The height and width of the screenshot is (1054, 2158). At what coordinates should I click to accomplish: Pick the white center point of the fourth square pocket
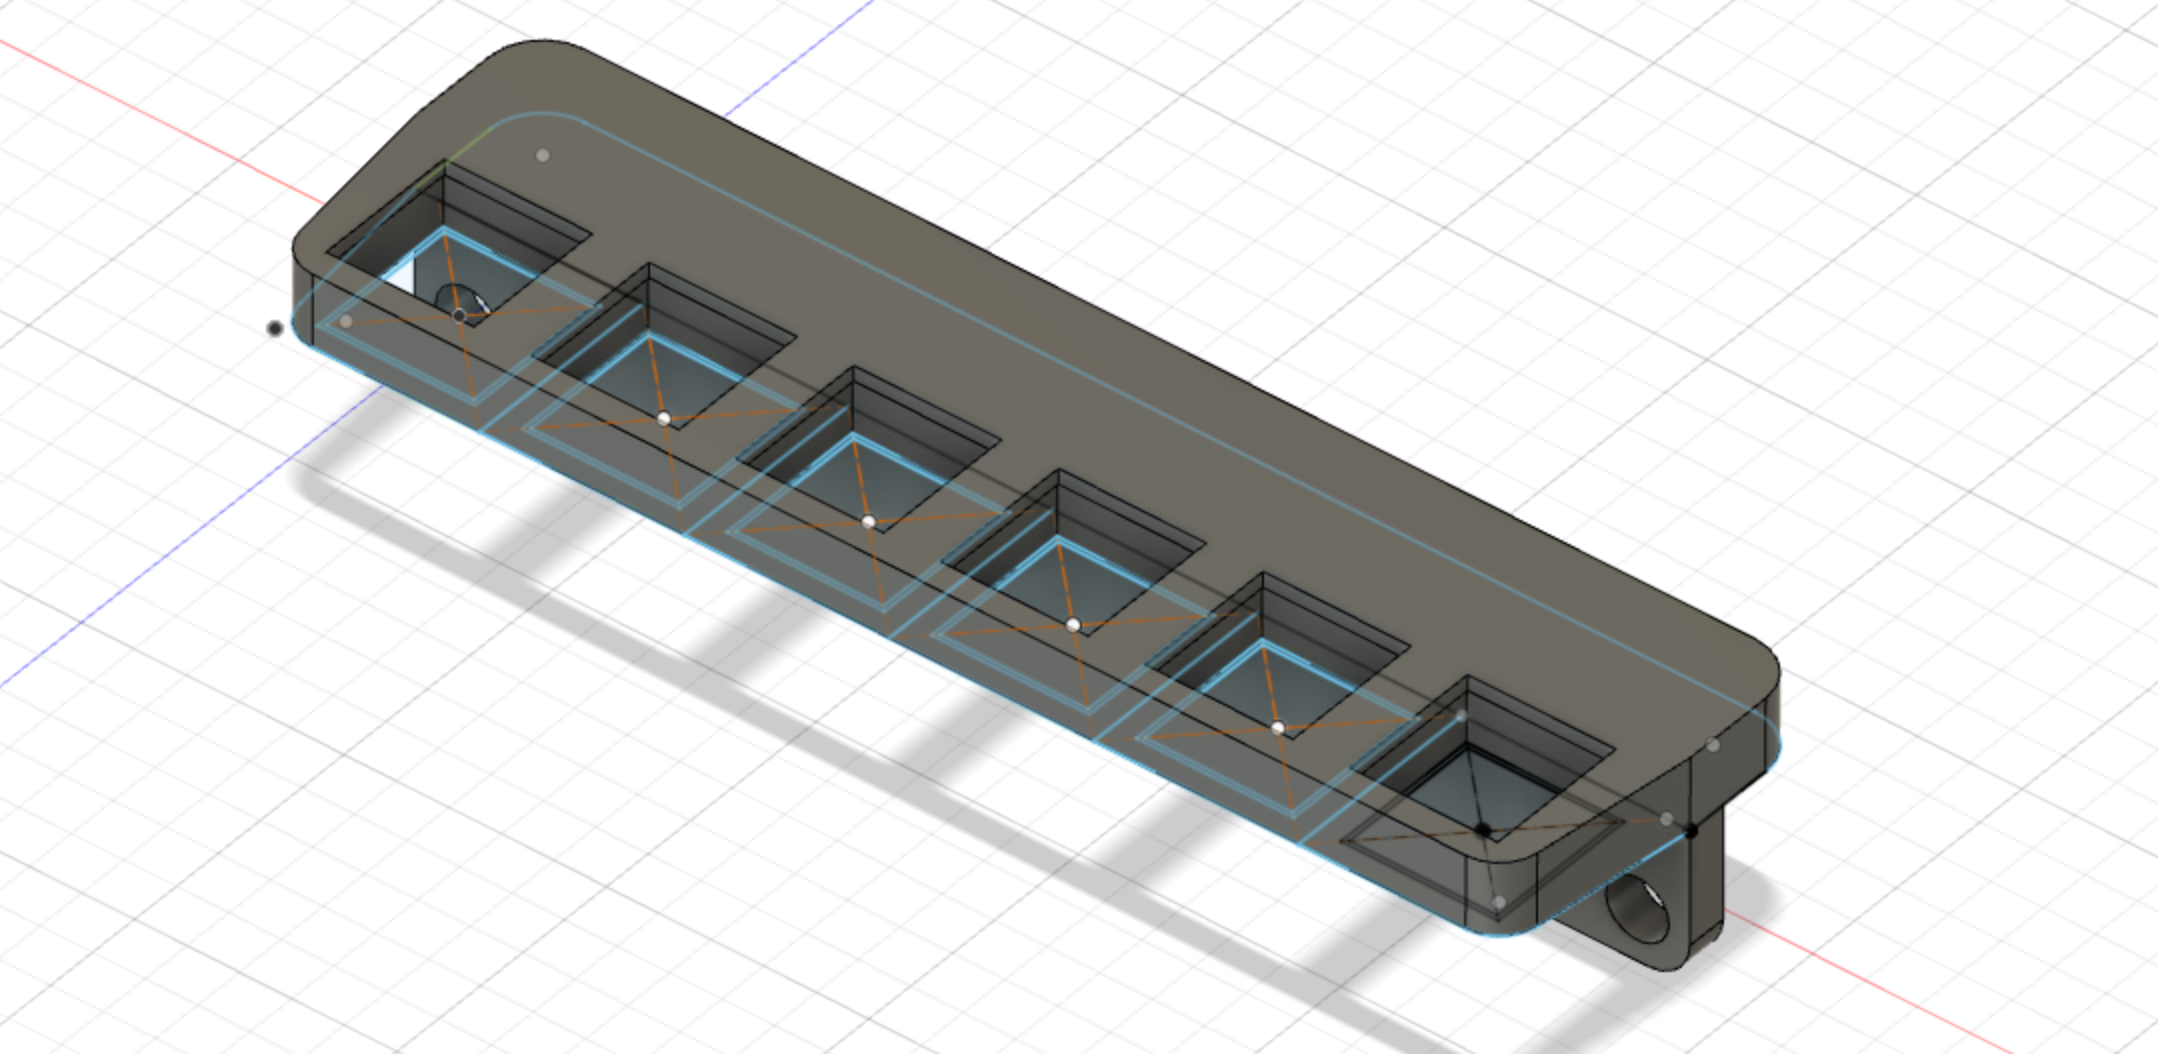tap(1073, 625)
